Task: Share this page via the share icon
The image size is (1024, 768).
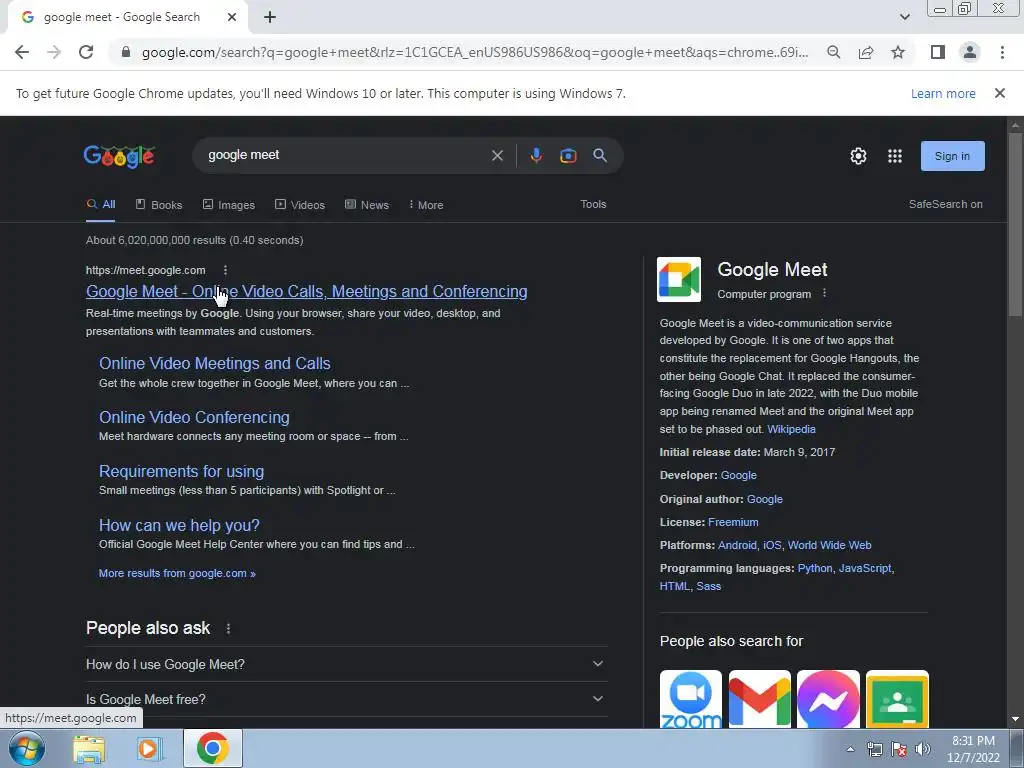Action: coord(866,52)
